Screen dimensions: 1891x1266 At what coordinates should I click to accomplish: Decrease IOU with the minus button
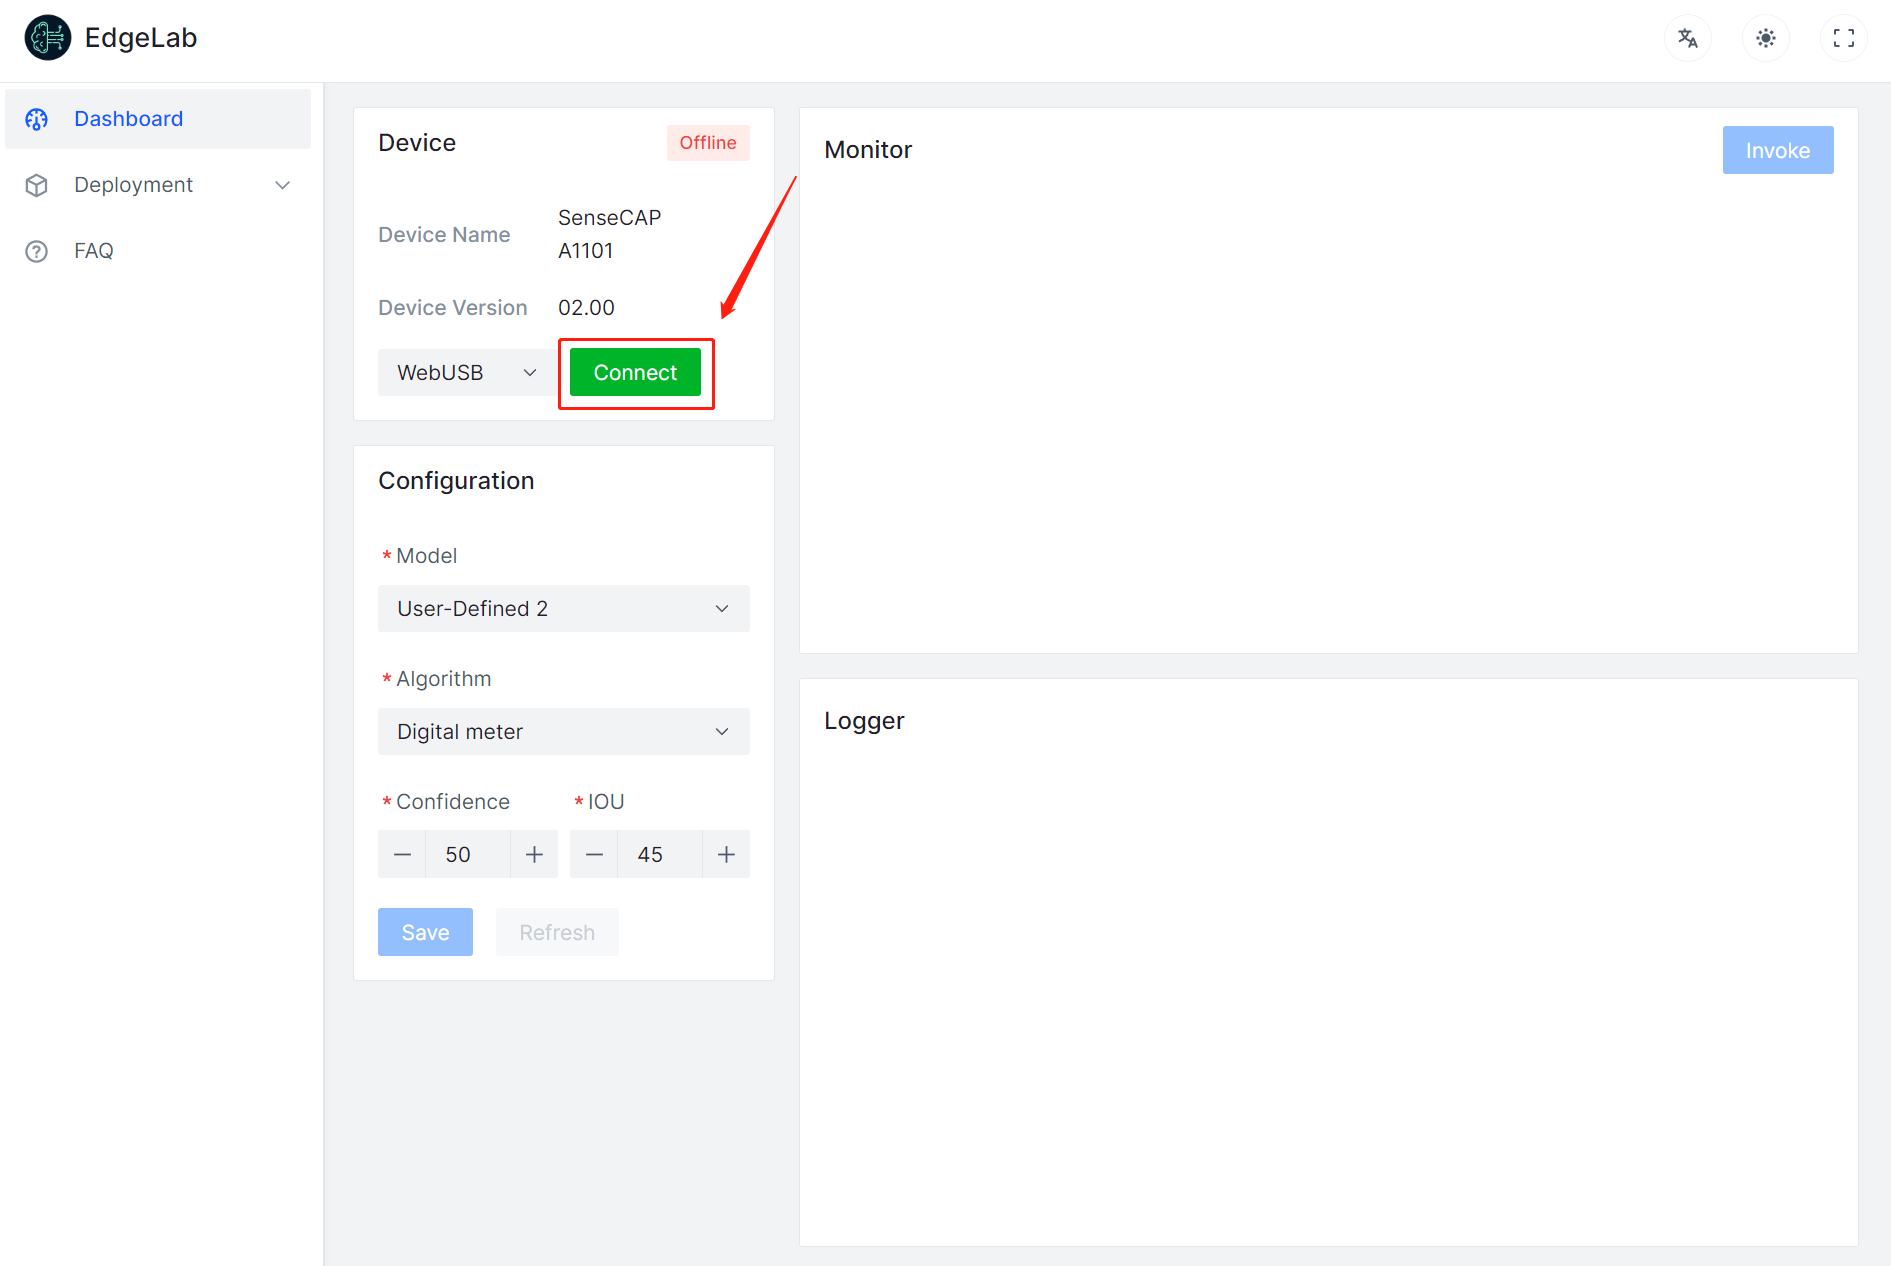(x=594, y=854)
